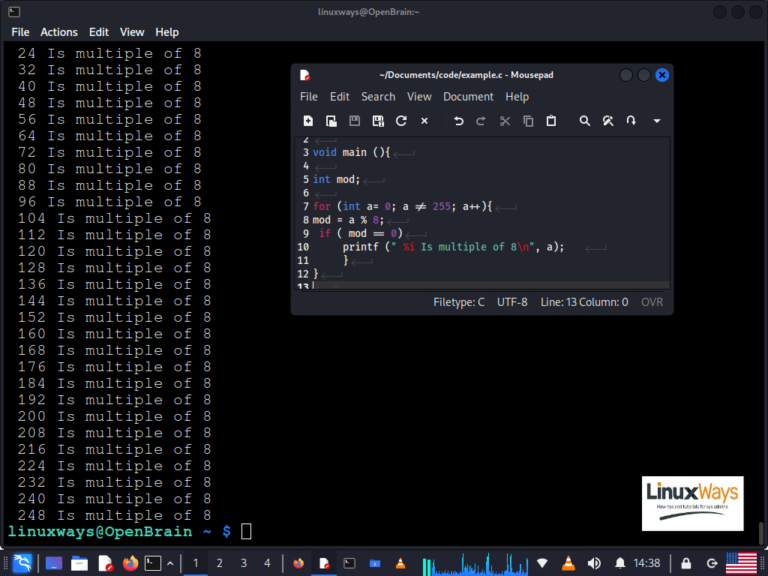Click the Reload icon in Mousepad toolbar
768x576 pixels.
(x=401, y=121)
